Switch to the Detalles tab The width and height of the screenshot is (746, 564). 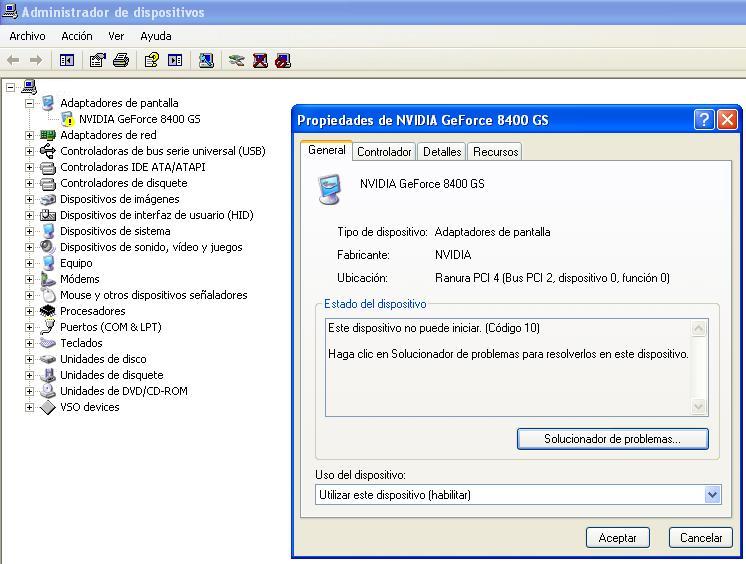tap(442, 152)
